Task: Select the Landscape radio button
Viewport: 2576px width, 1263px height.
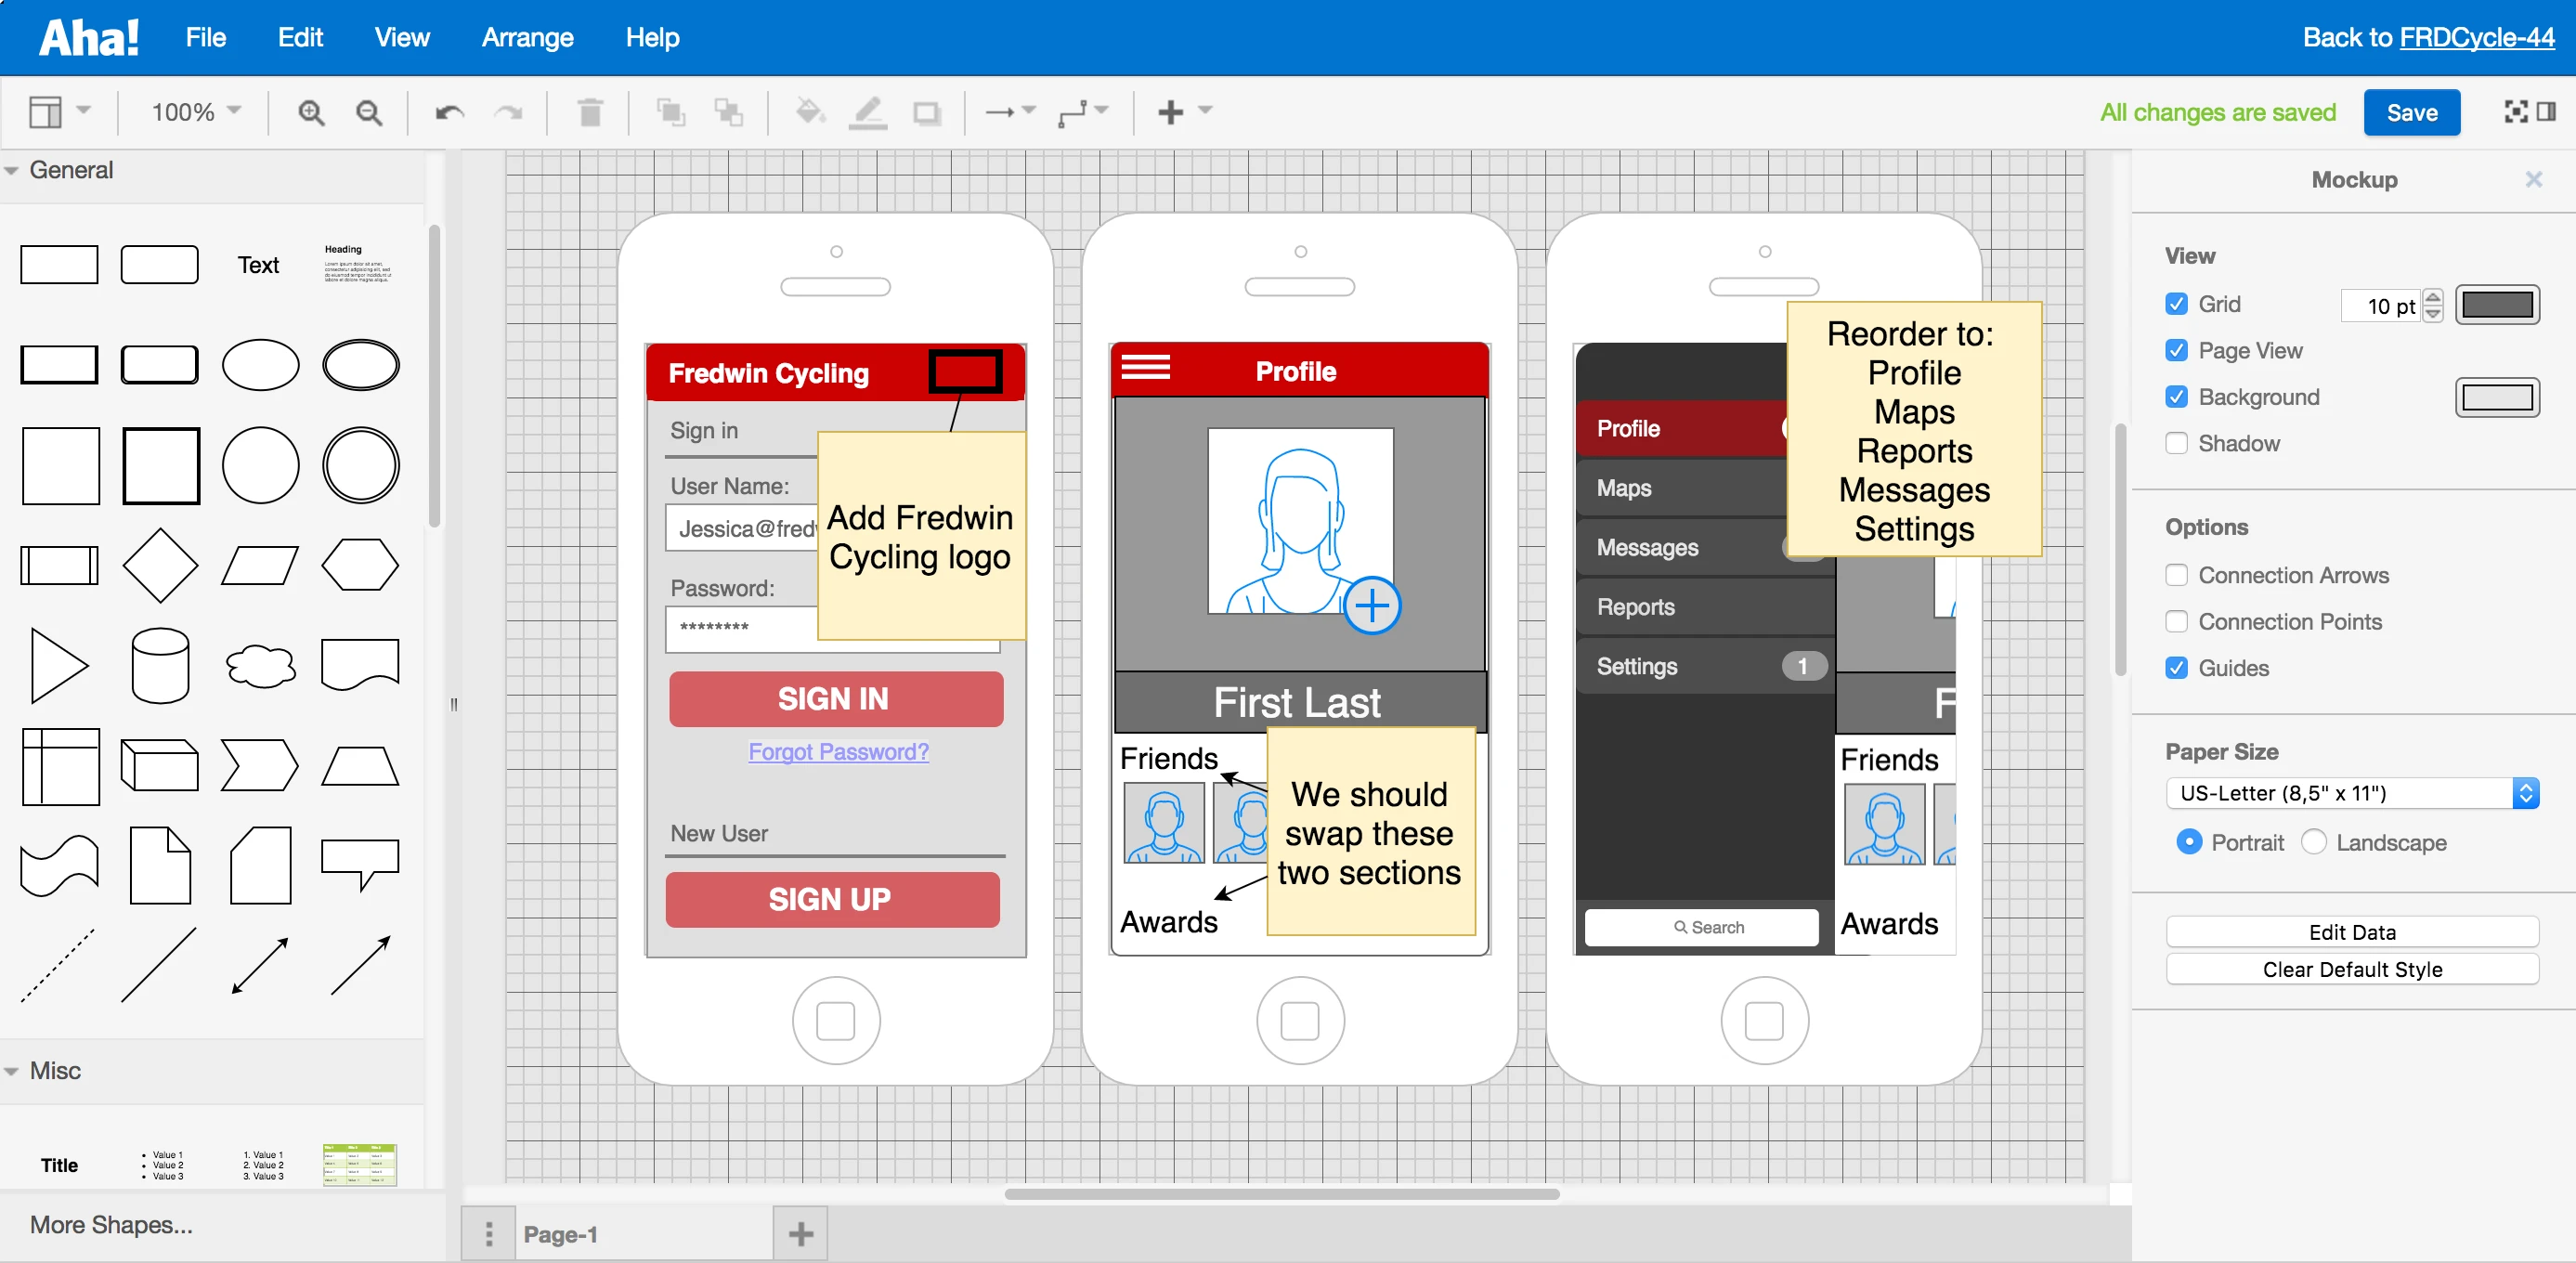Action: tap(2314, 842)
